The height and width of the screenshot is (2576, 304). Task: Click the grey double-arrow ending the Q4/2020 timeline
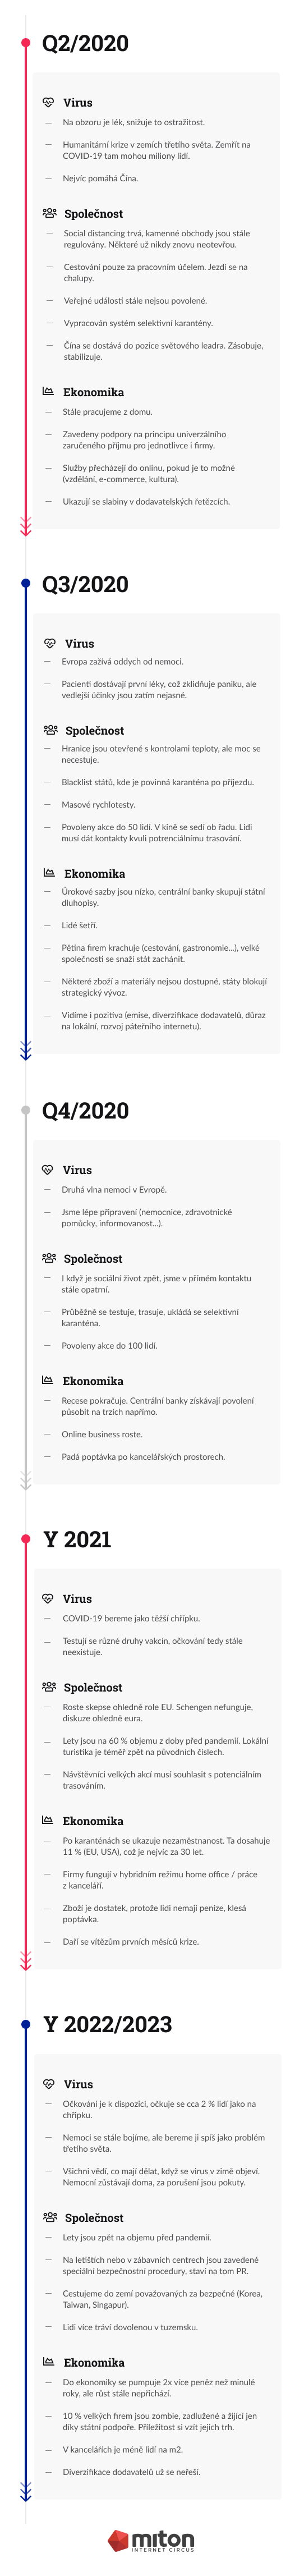coord(26,1480)
